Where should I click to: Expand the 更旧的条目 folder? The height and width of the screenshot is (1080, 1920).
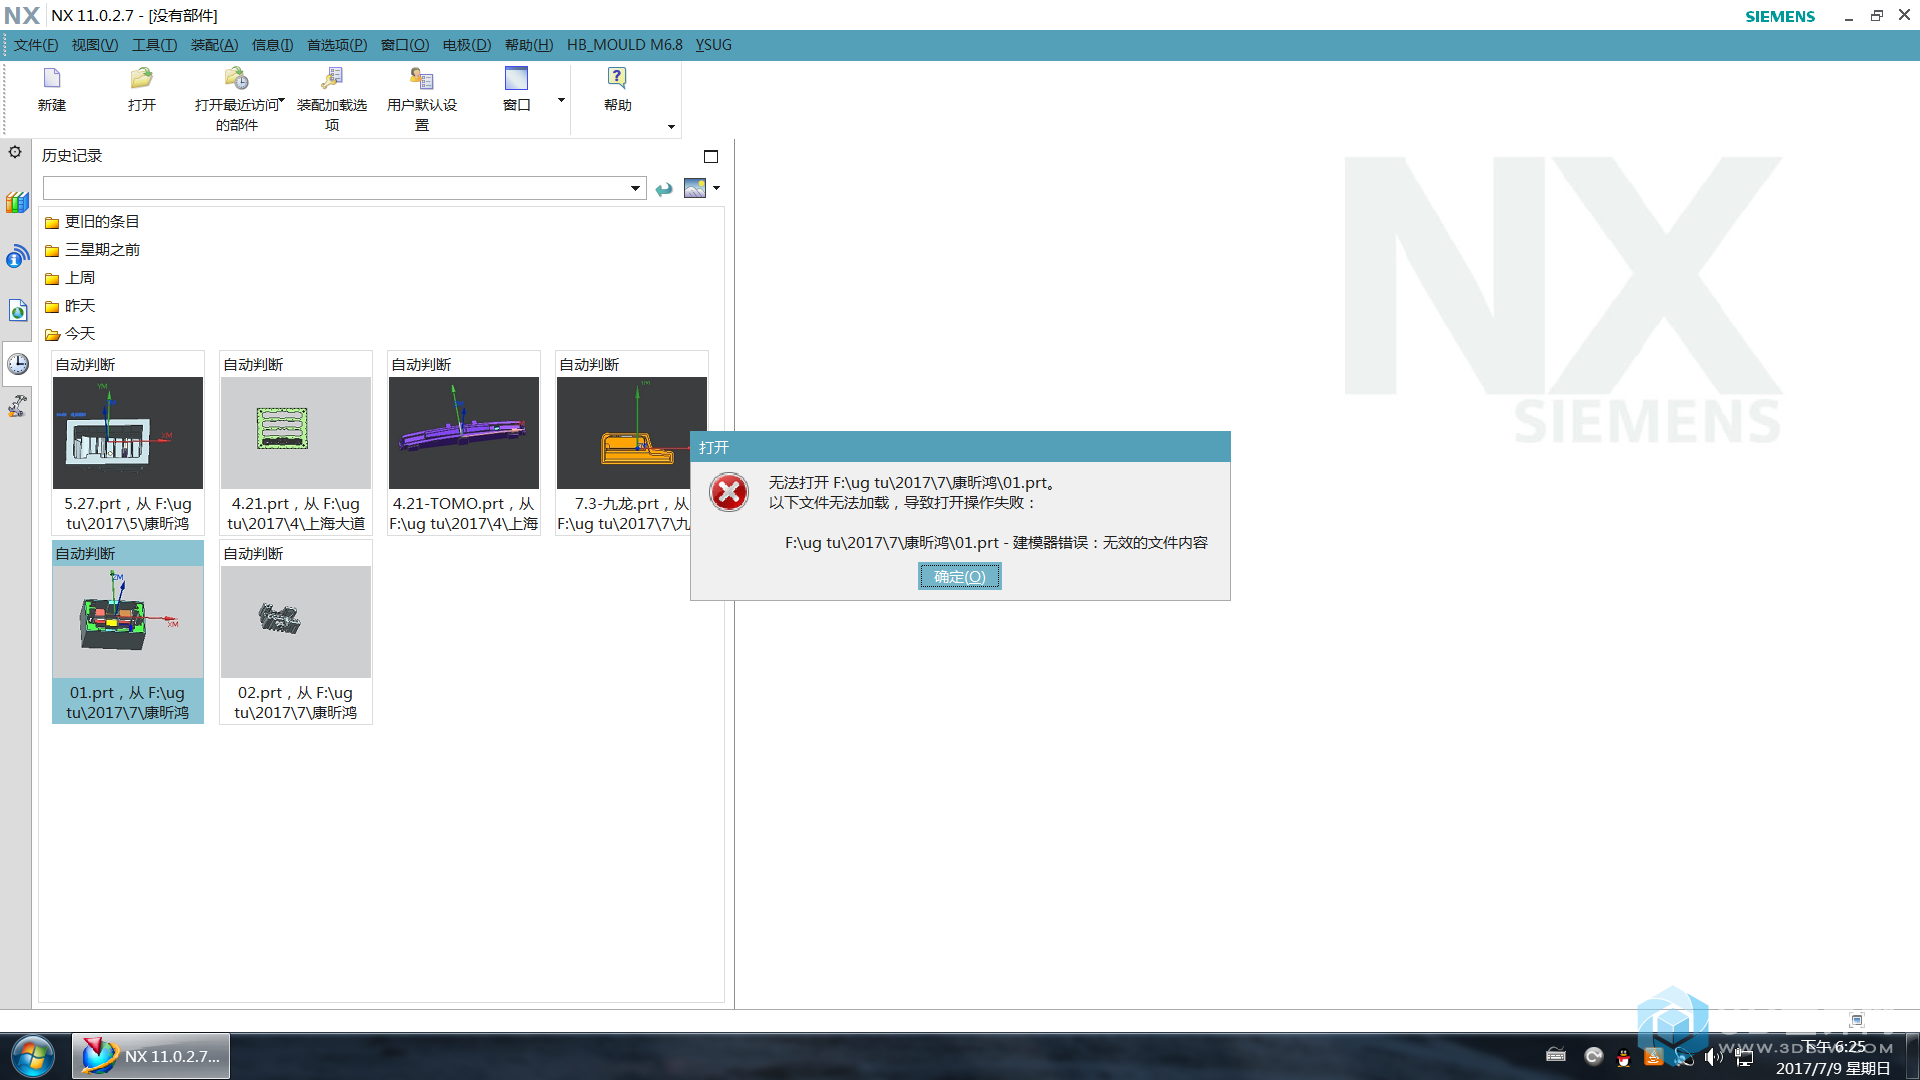click(92, 222)
